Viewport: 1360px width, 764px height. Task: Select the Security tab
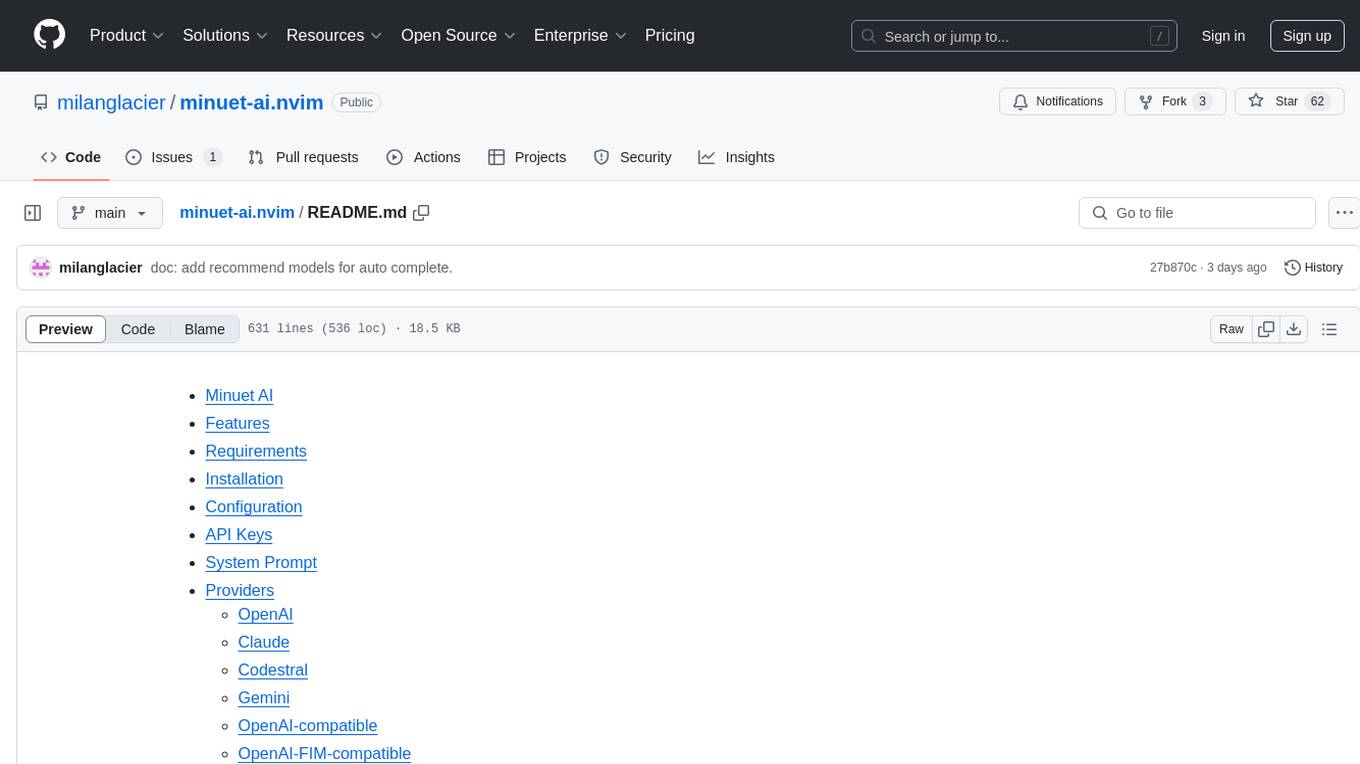pos(632,157)
